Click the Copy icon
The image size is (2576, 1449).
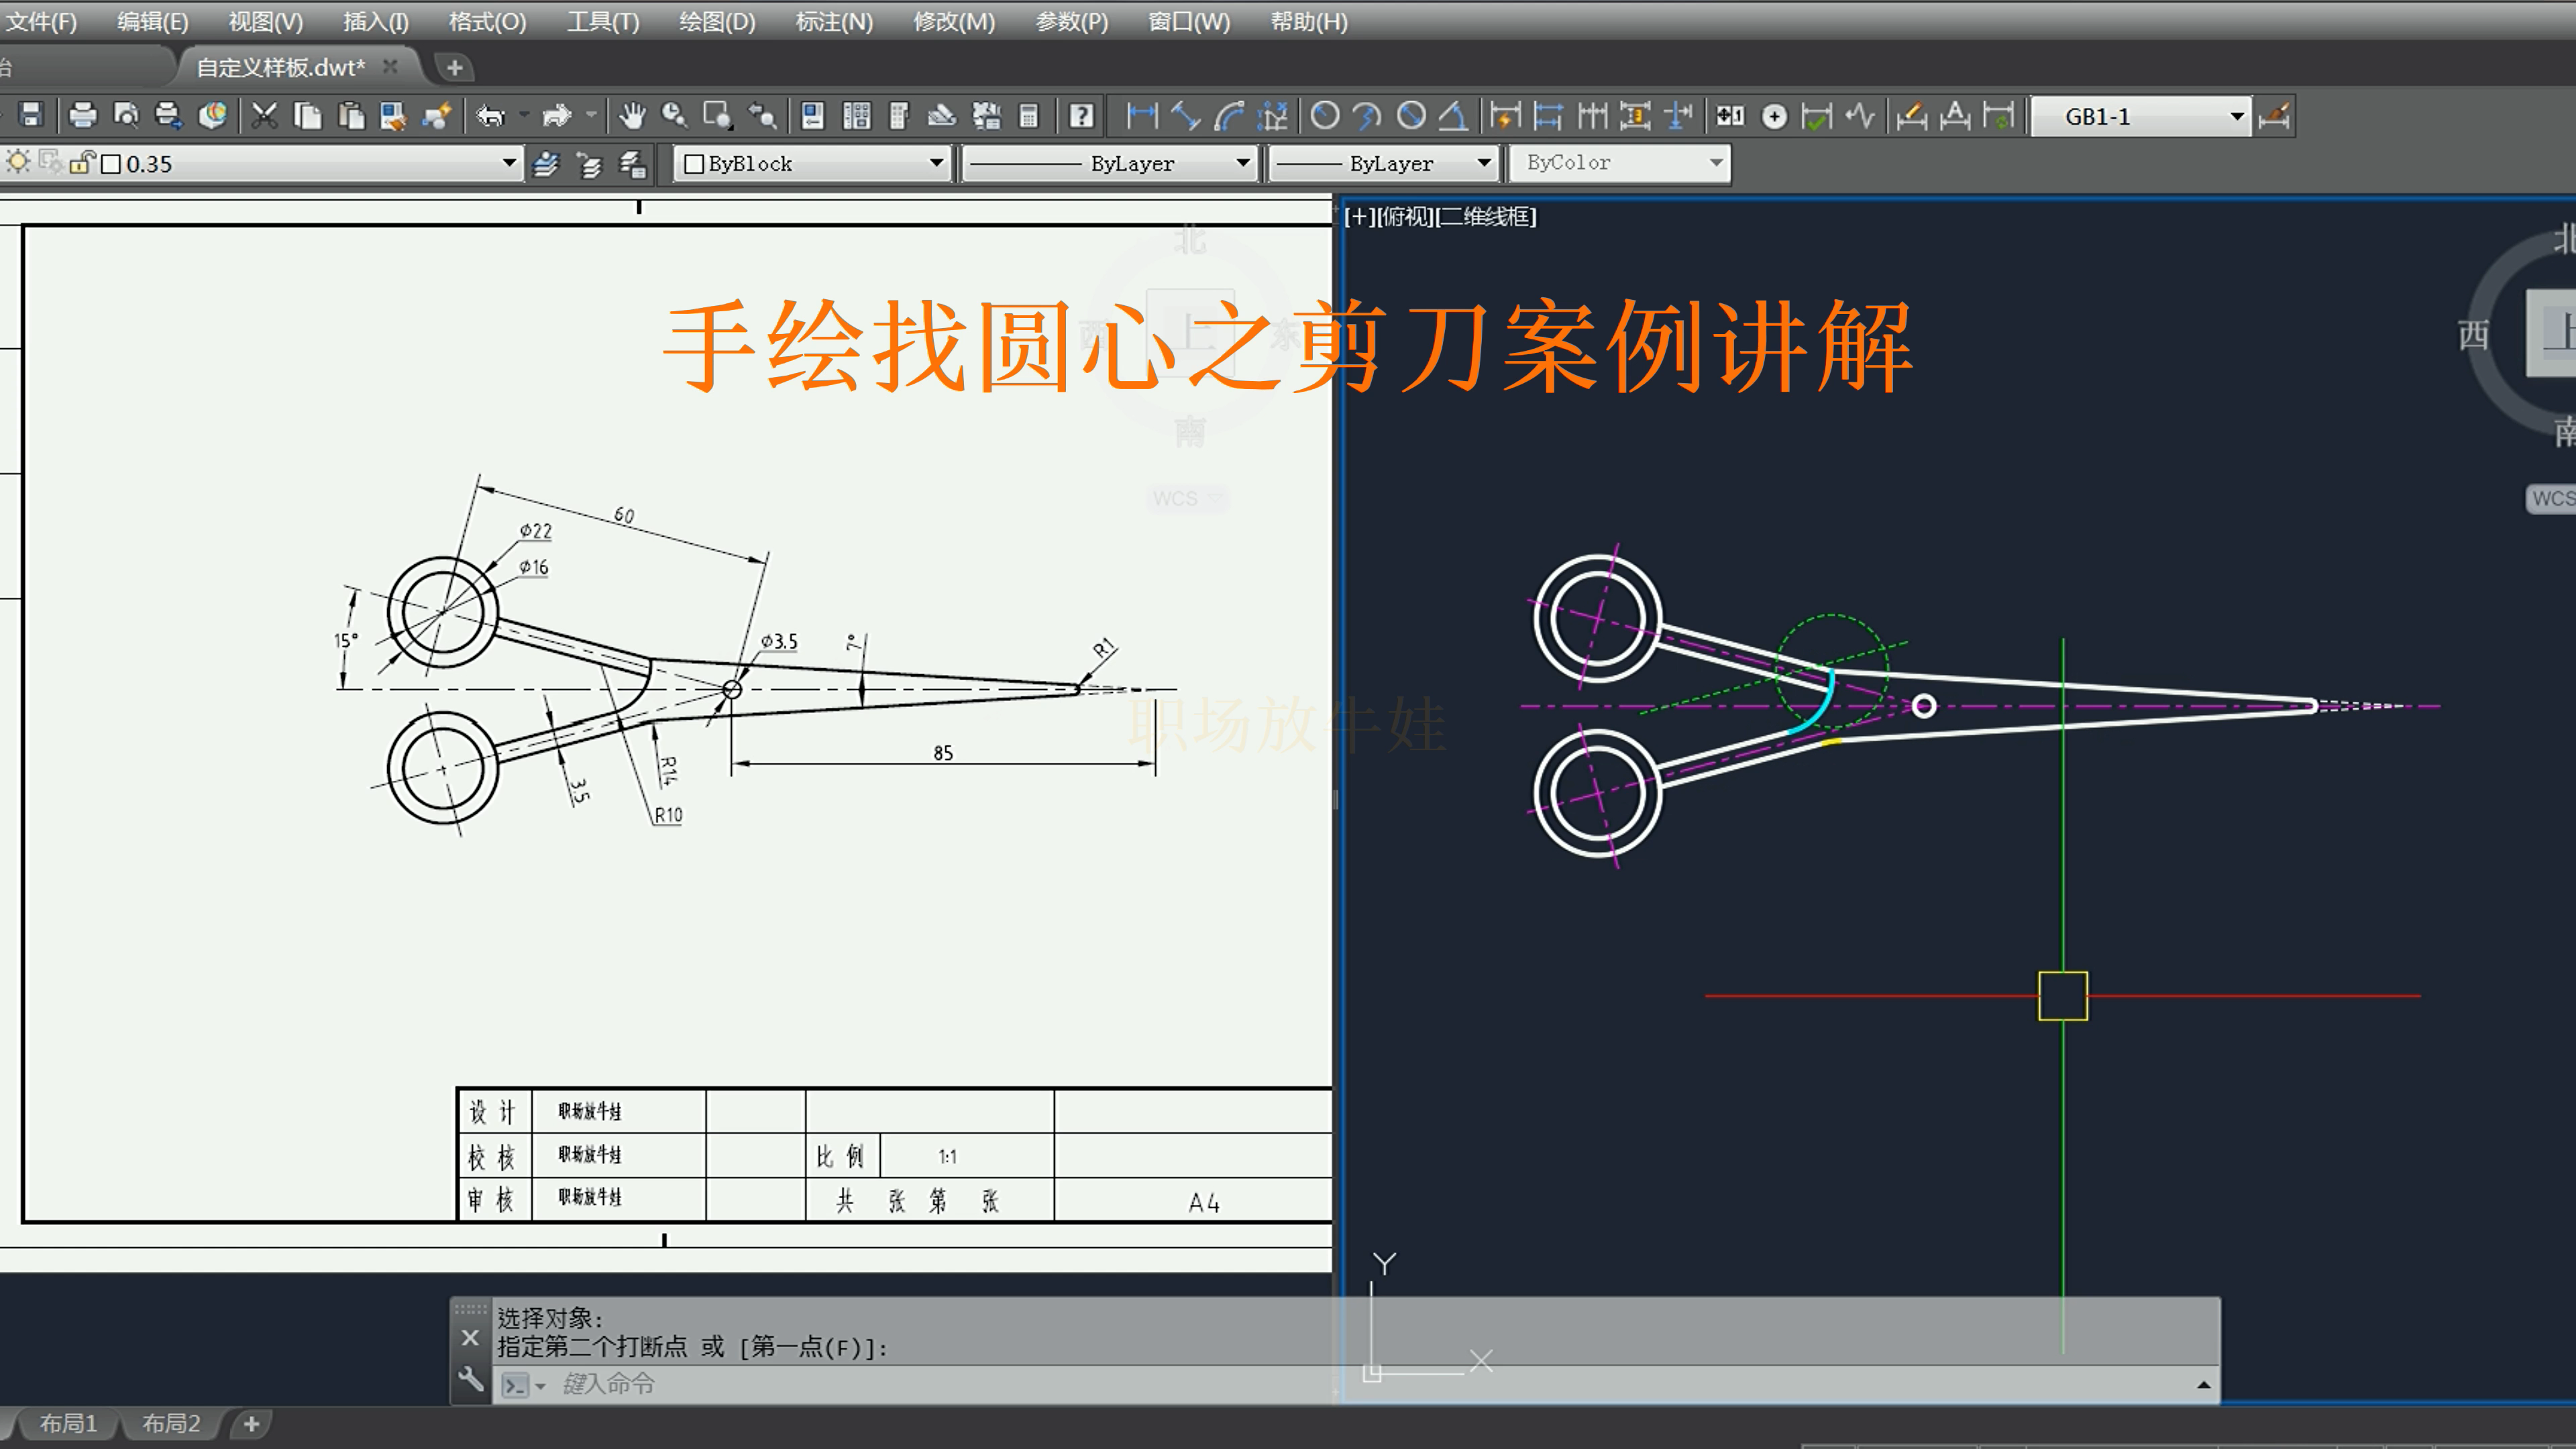[x=308, y=116]
